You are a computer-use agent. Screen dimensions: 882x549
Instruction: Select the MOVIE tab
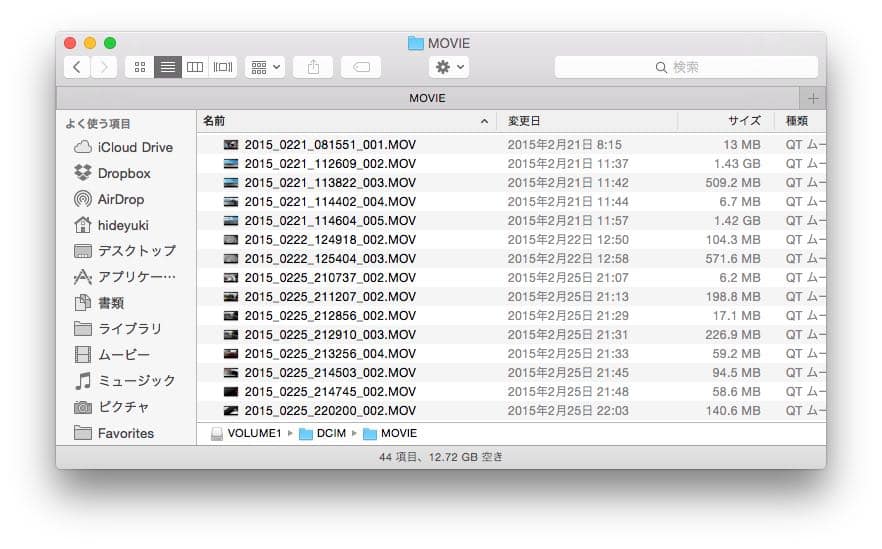tap(427, 98)
